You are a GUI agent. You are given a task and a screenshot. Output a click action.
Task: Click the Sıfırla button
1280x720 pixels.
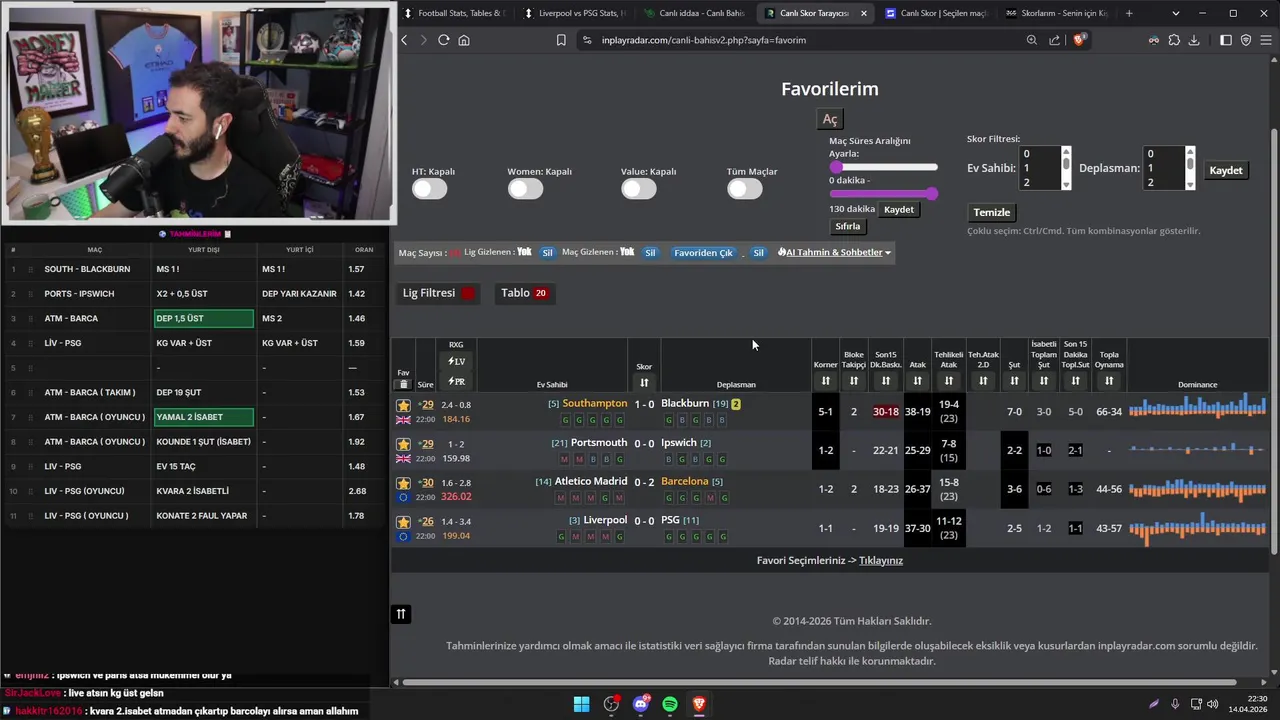pyautogui.click(x=848, y=226)
